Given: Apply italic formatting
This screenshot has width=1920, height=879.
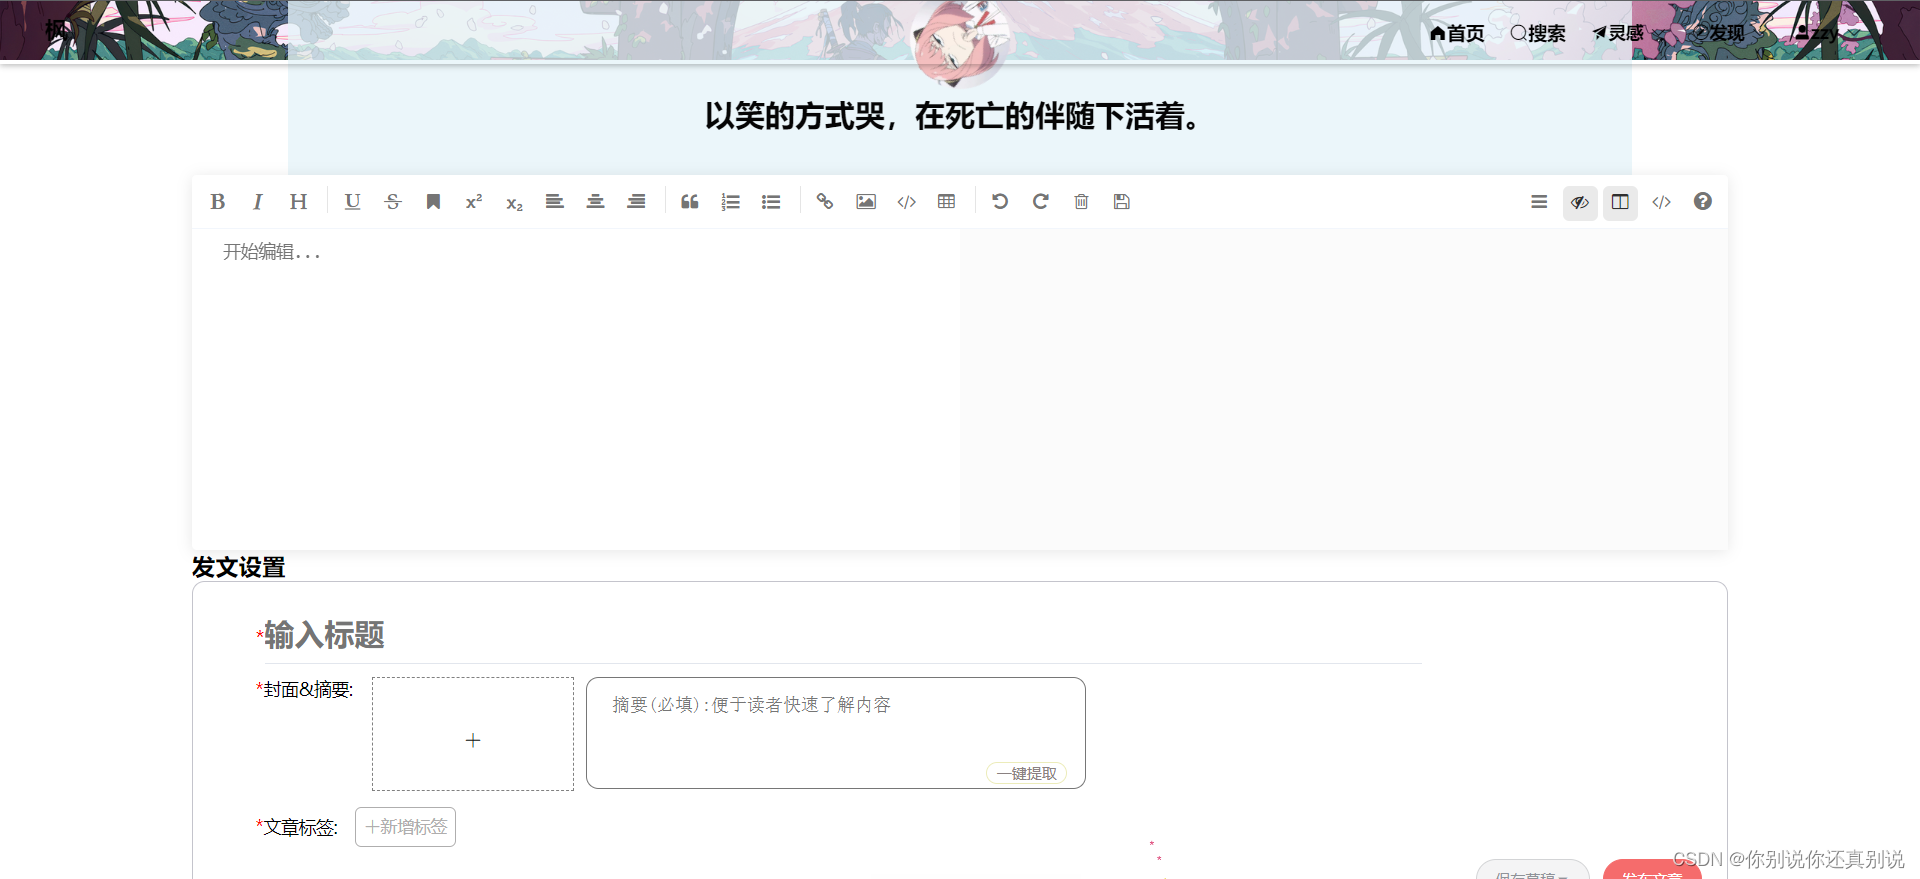Looking at the screenshot, I should point(258,202).
